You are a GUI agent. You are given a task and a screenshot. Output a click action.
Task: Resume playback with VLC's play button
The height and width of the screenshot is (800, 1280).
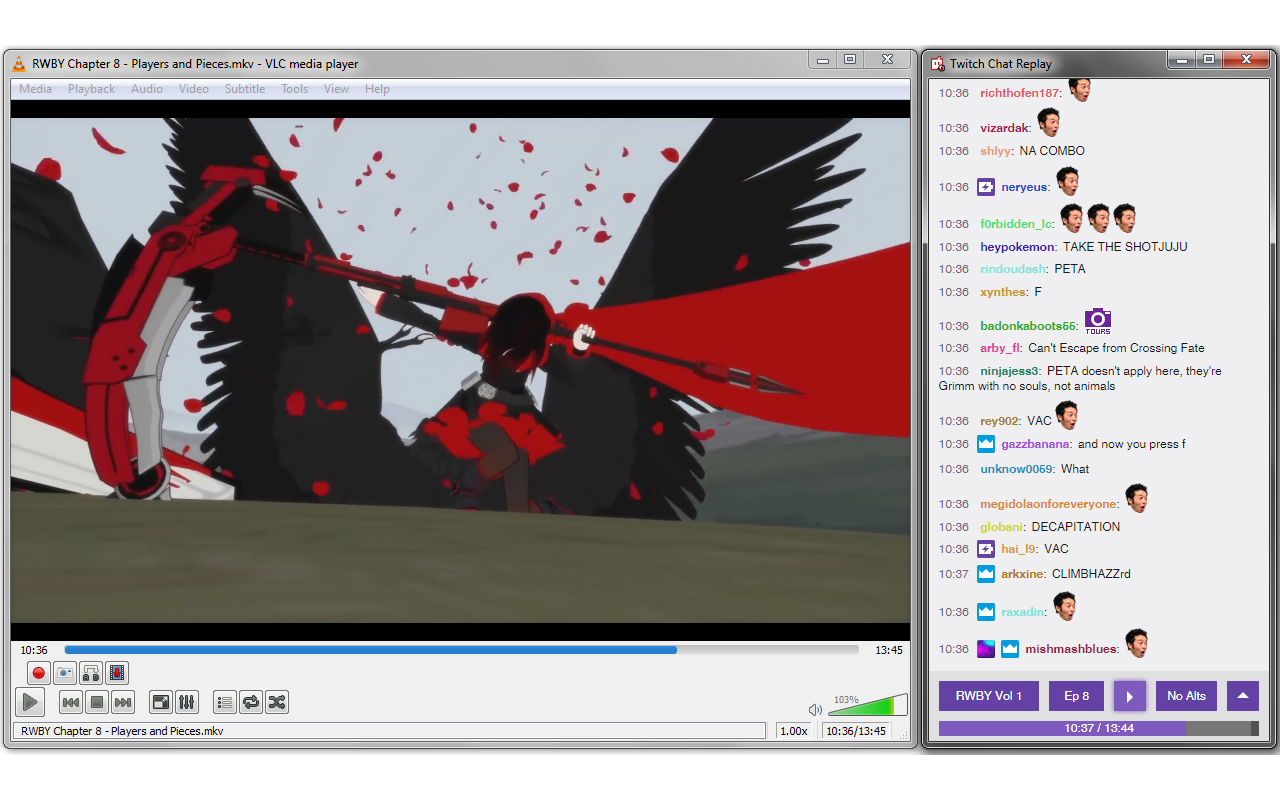pyautogui.click(x=30, y=702)
